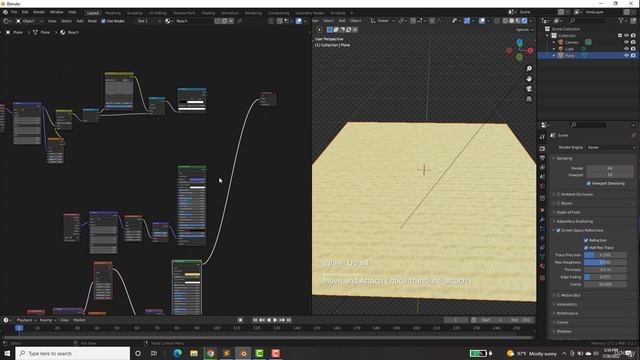Open the Node menu in node editor
This screenshot has height=360, width=640.
tap(92, 21)
